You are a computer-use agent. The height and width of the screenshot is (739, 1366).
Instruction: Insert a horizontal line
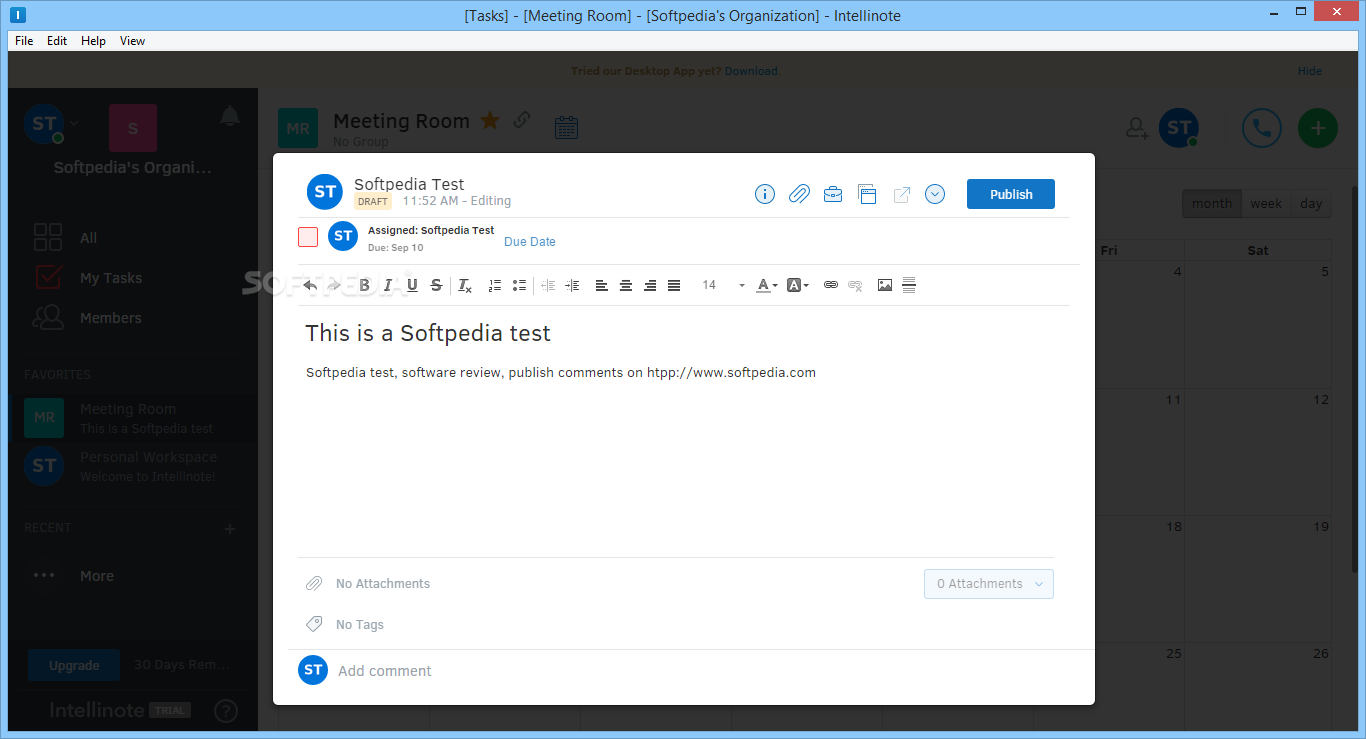(909, 285)
